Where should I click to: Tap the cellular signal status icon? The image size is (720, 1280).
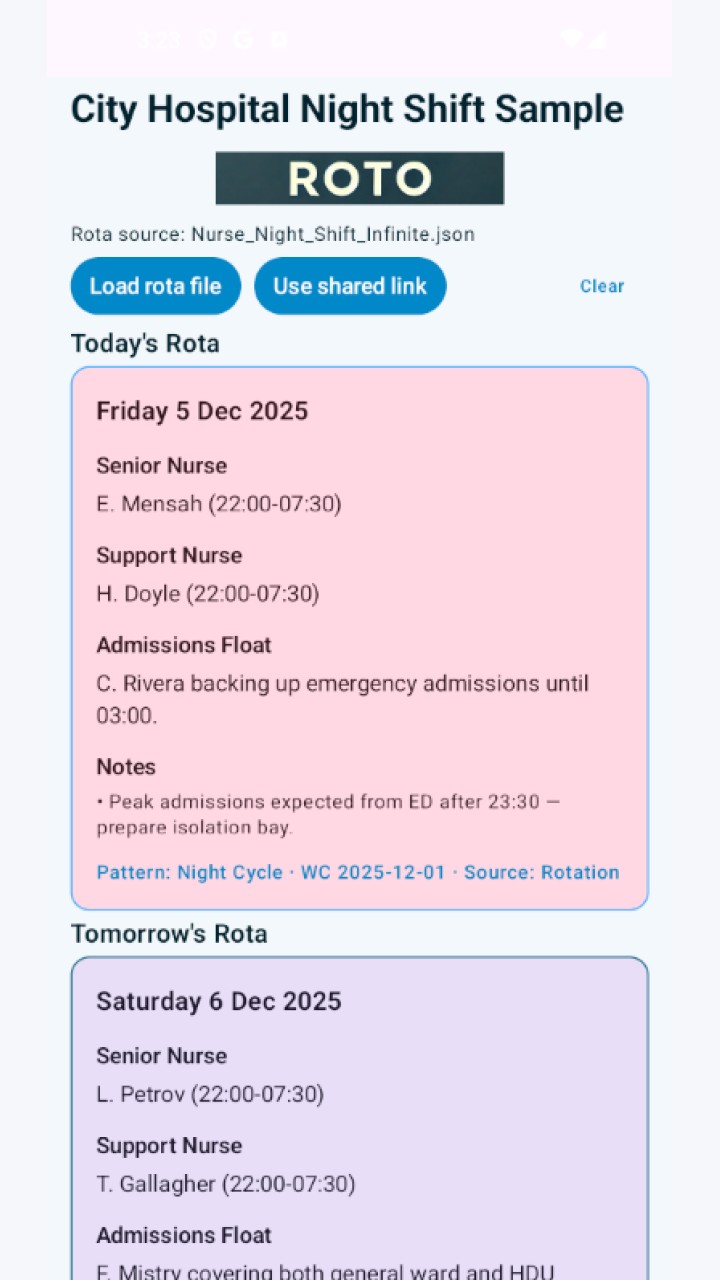(x=597, y=39)
